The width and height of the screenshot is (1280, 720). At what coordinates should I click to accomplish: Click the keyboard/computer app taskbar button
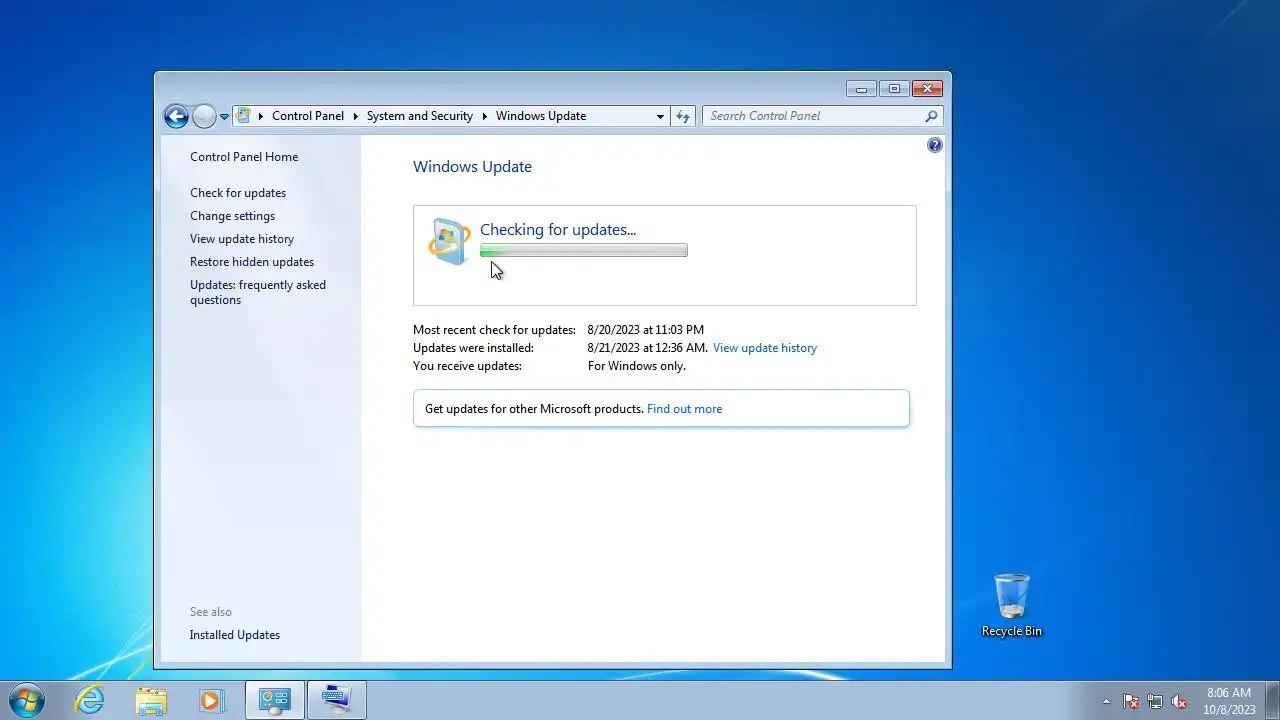pos(336,700)
